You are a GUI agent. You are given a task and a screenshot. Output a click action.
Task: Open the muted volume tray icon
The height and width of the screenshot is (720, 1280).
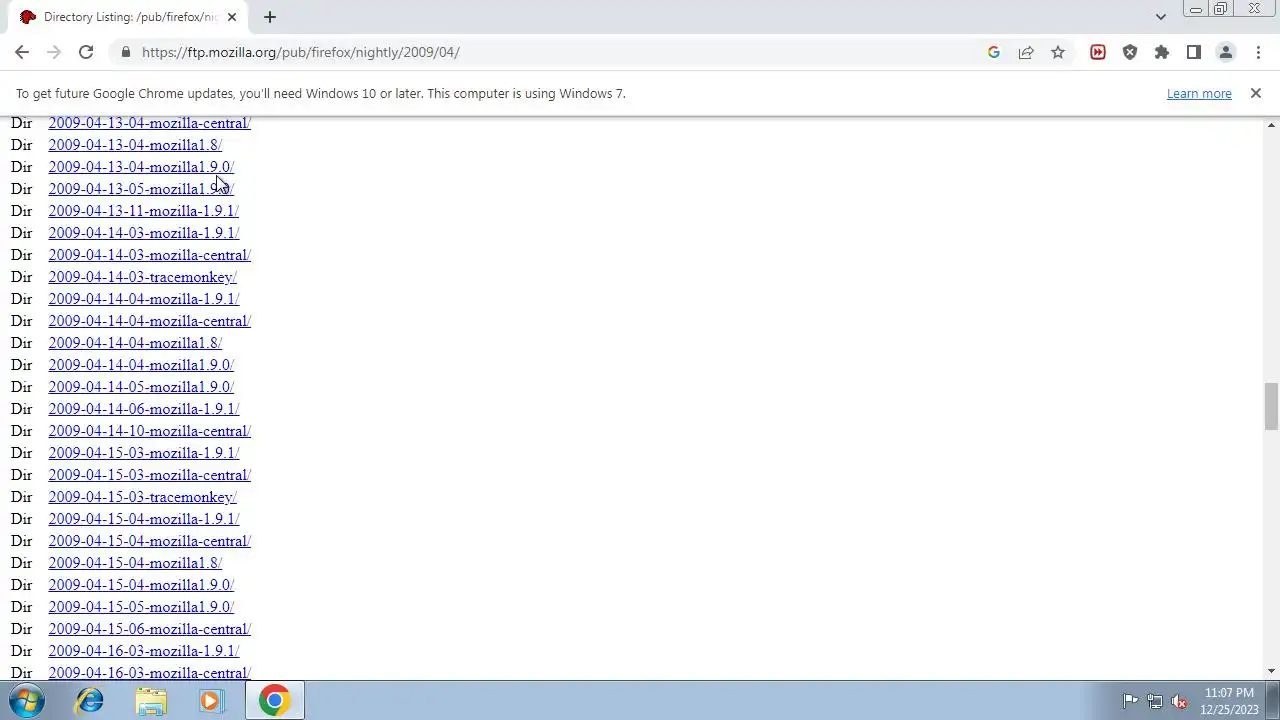[x=1180, y=701]
